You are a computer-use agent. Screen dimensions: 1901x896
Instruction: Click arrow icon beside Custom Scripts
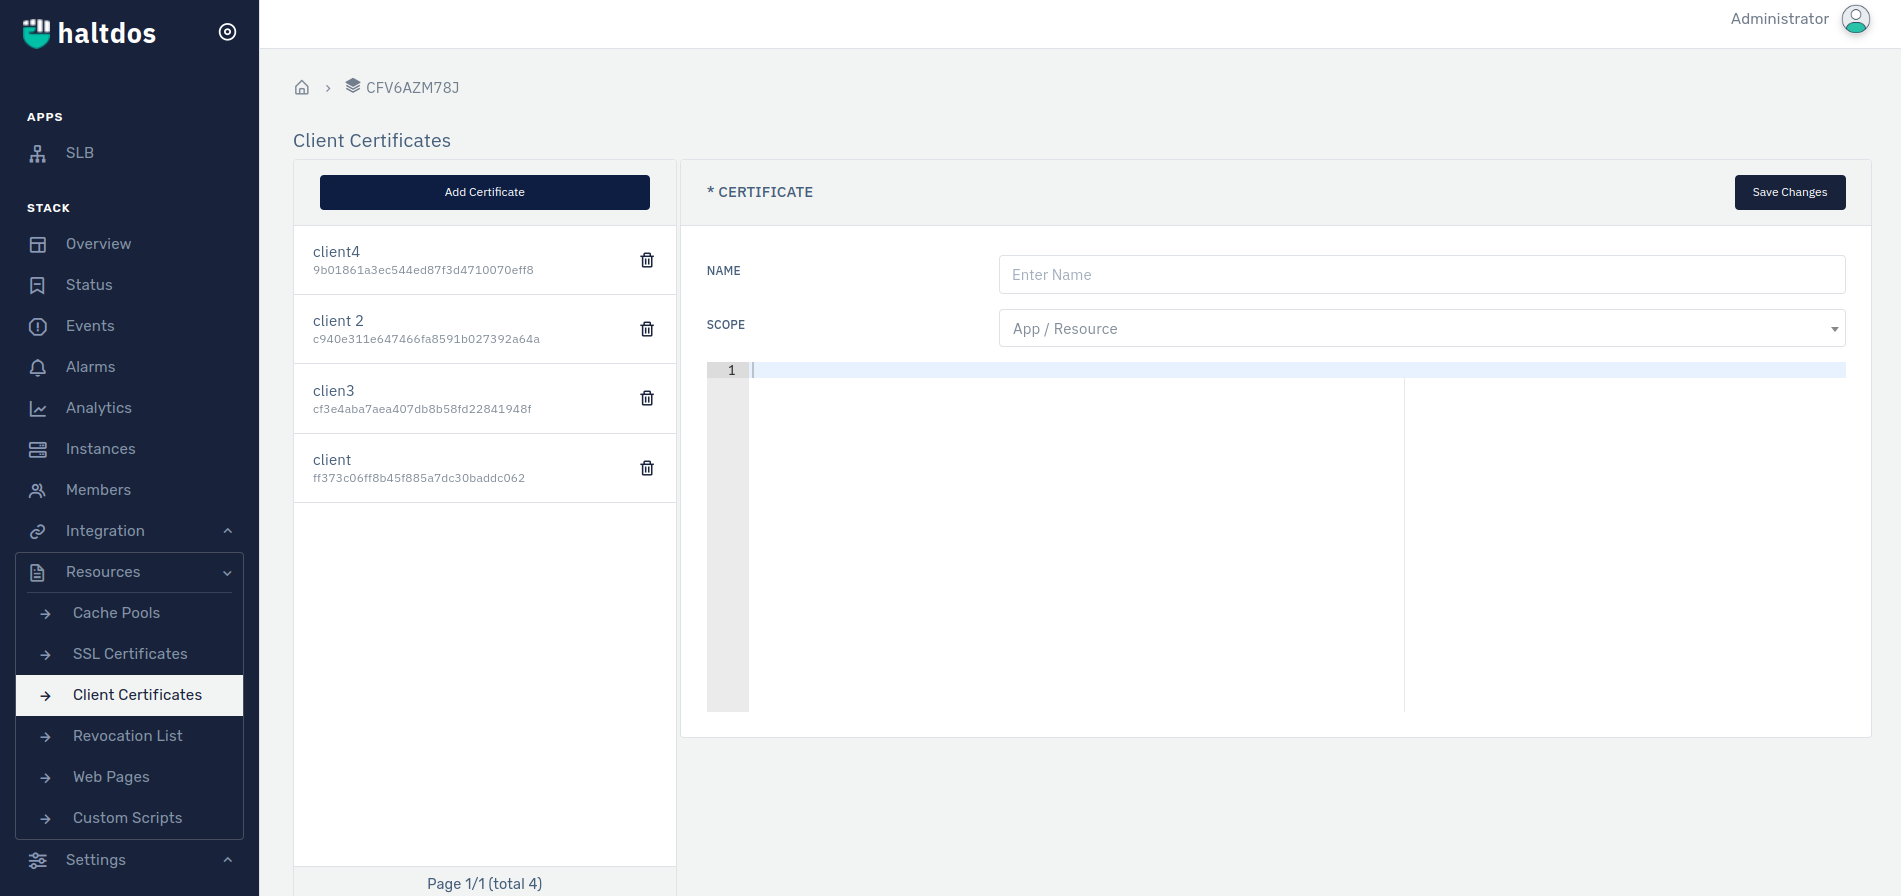[45, 819]
